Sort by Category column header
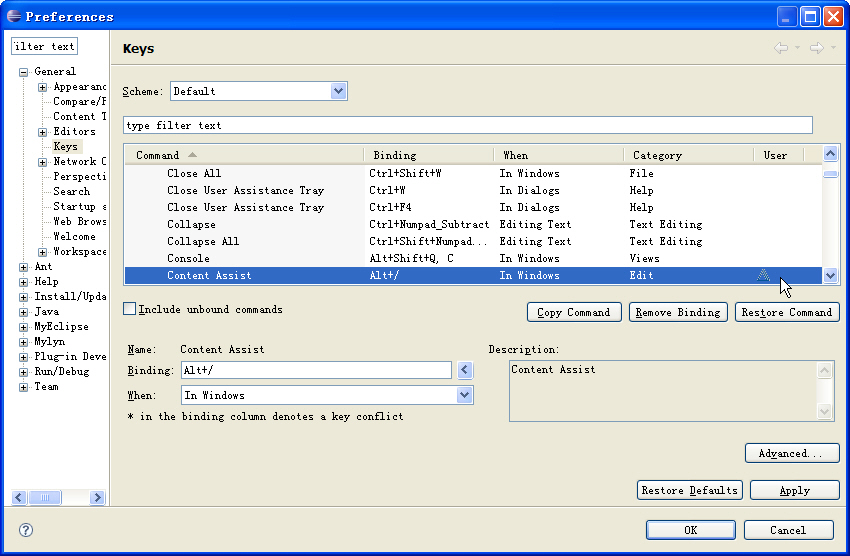The width and height of the screenshot is (850, 556). pos(688,156)
